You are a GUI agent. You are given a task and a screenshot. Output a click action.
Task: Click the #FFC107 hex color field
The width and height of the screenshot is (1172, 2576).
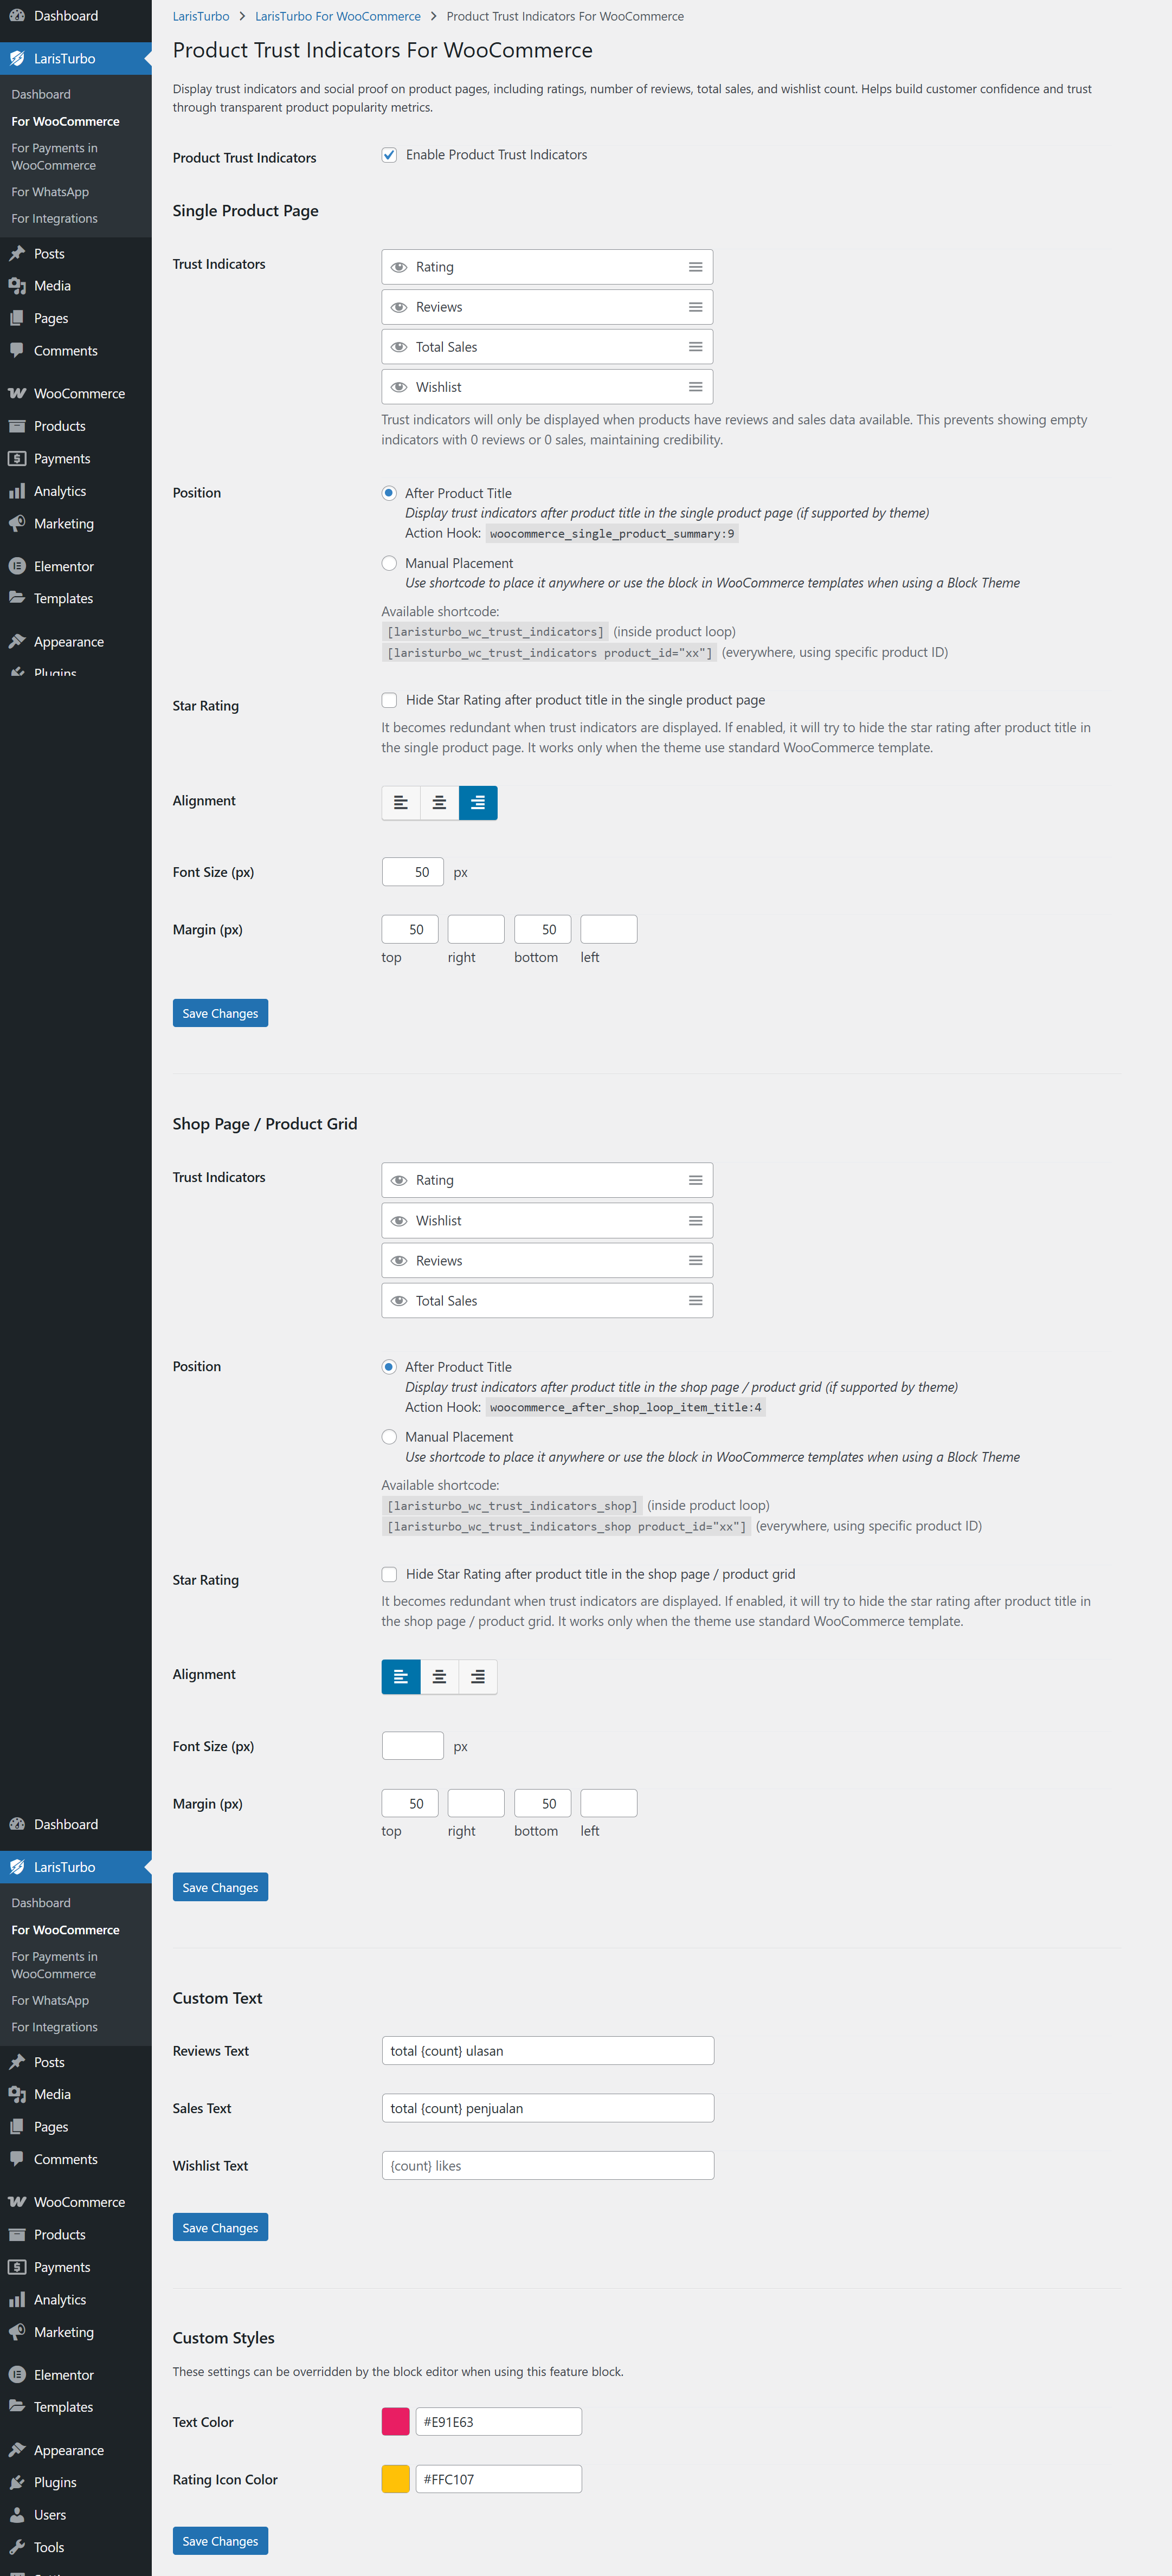pos(499,2479)
